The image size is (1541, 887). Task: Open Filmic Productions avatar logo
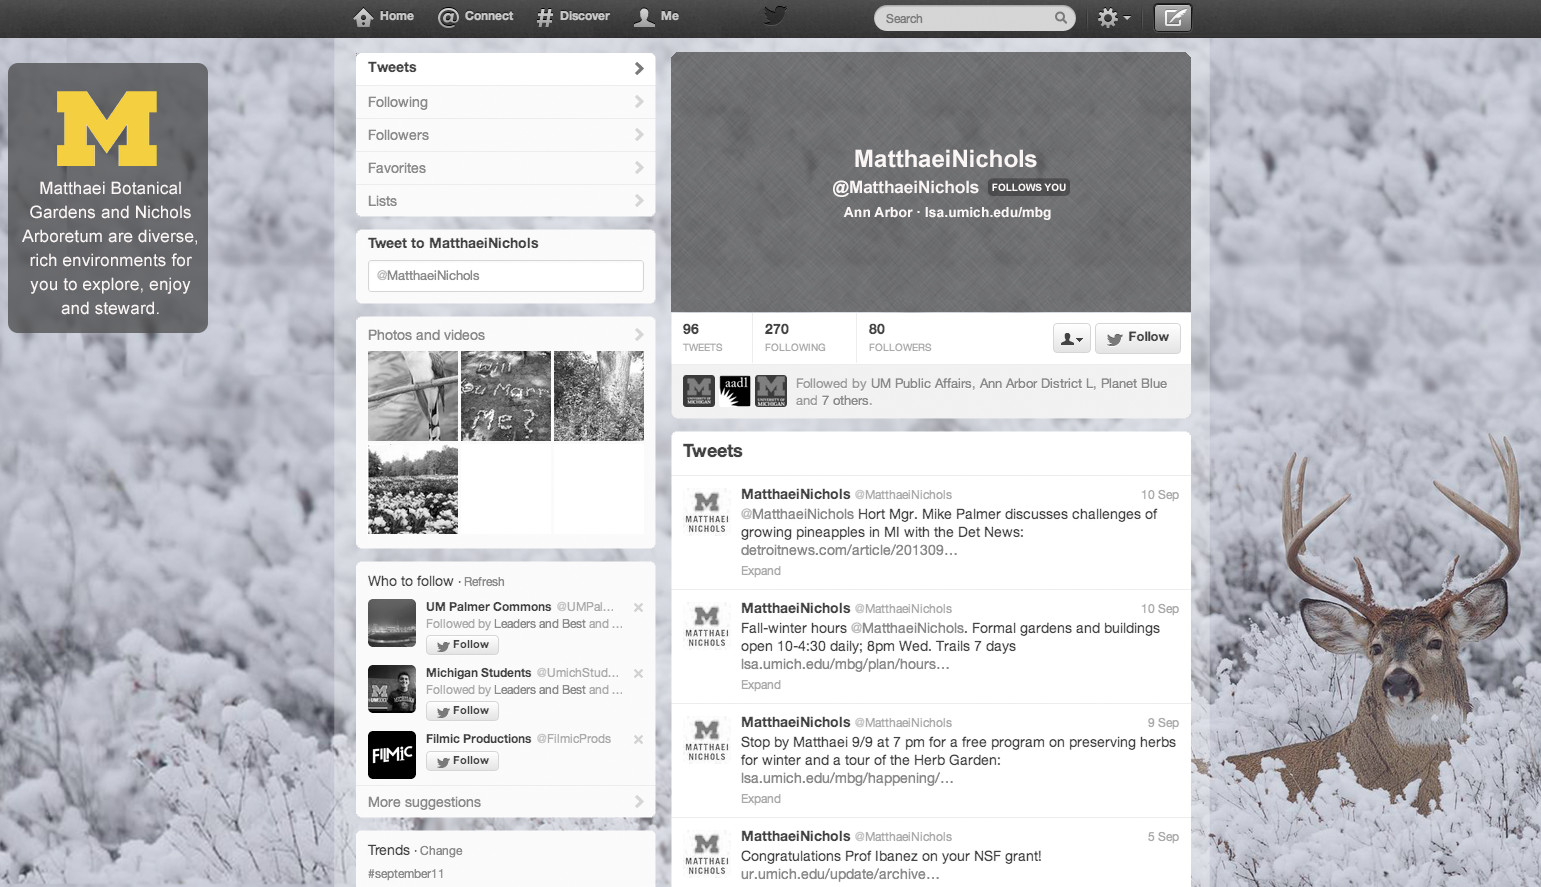click(392, 755)
